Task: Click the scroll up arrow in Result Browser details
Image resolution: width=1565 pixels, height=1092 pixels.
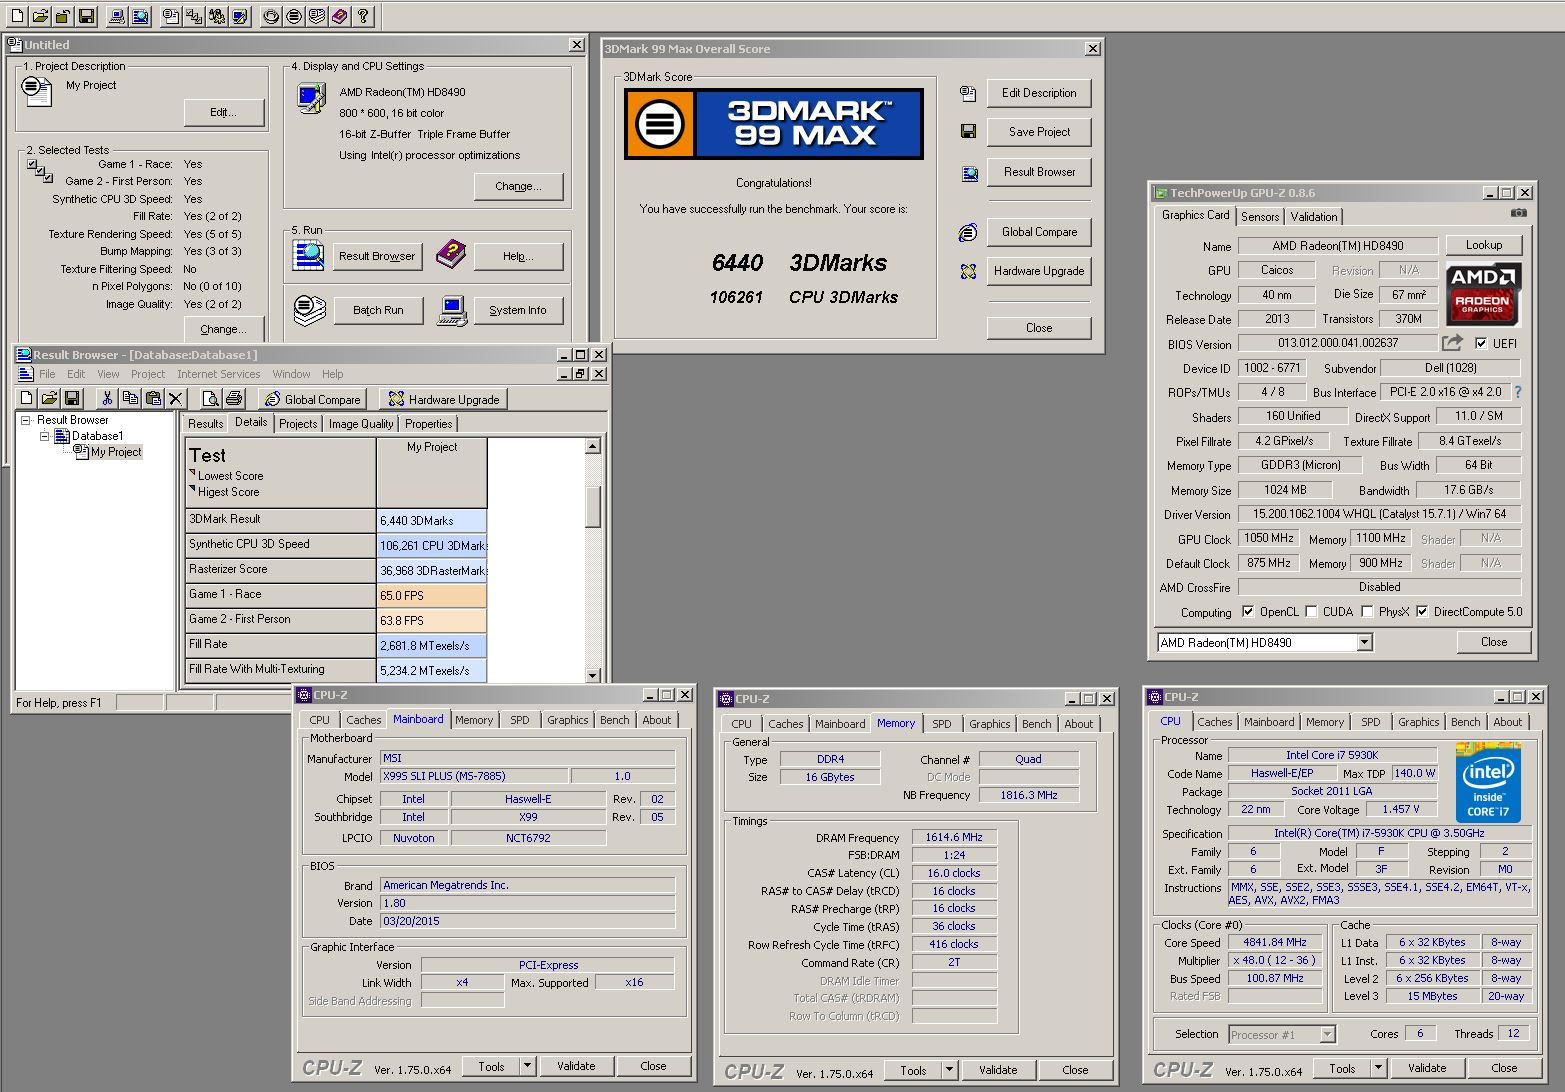Action: tap(593, 446)
